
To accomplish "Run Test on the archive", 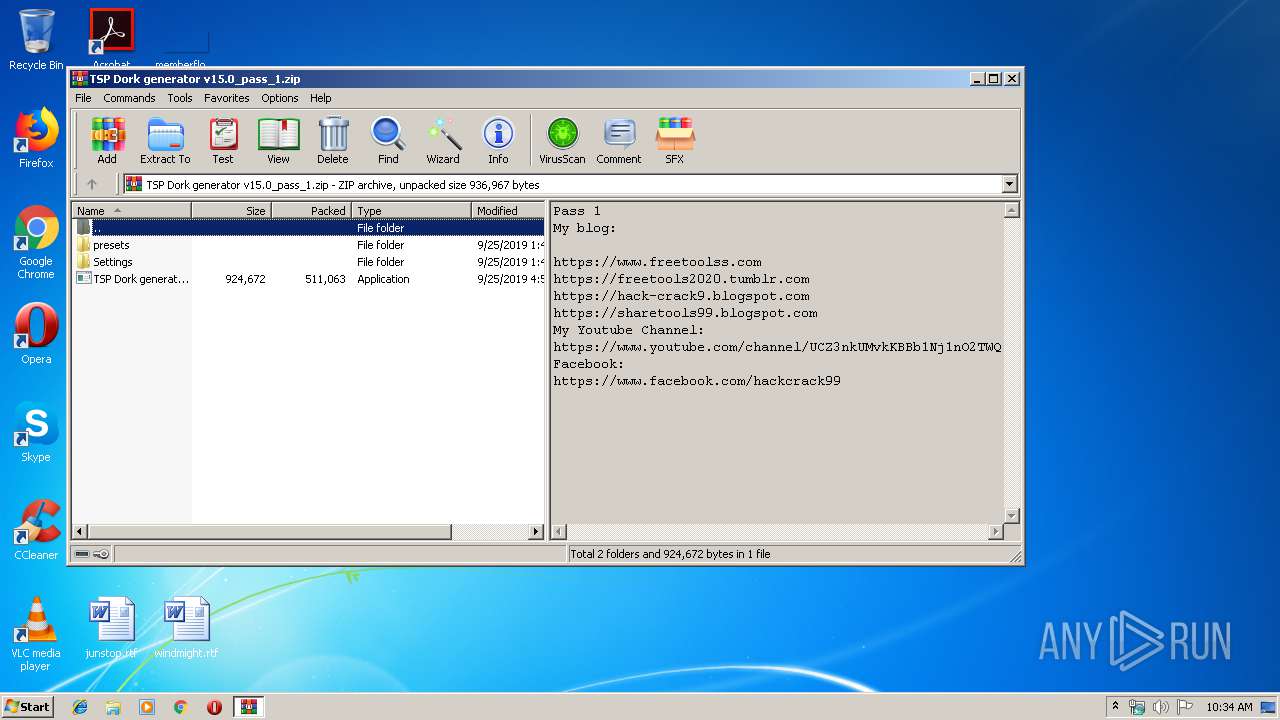I will (223, 140).
